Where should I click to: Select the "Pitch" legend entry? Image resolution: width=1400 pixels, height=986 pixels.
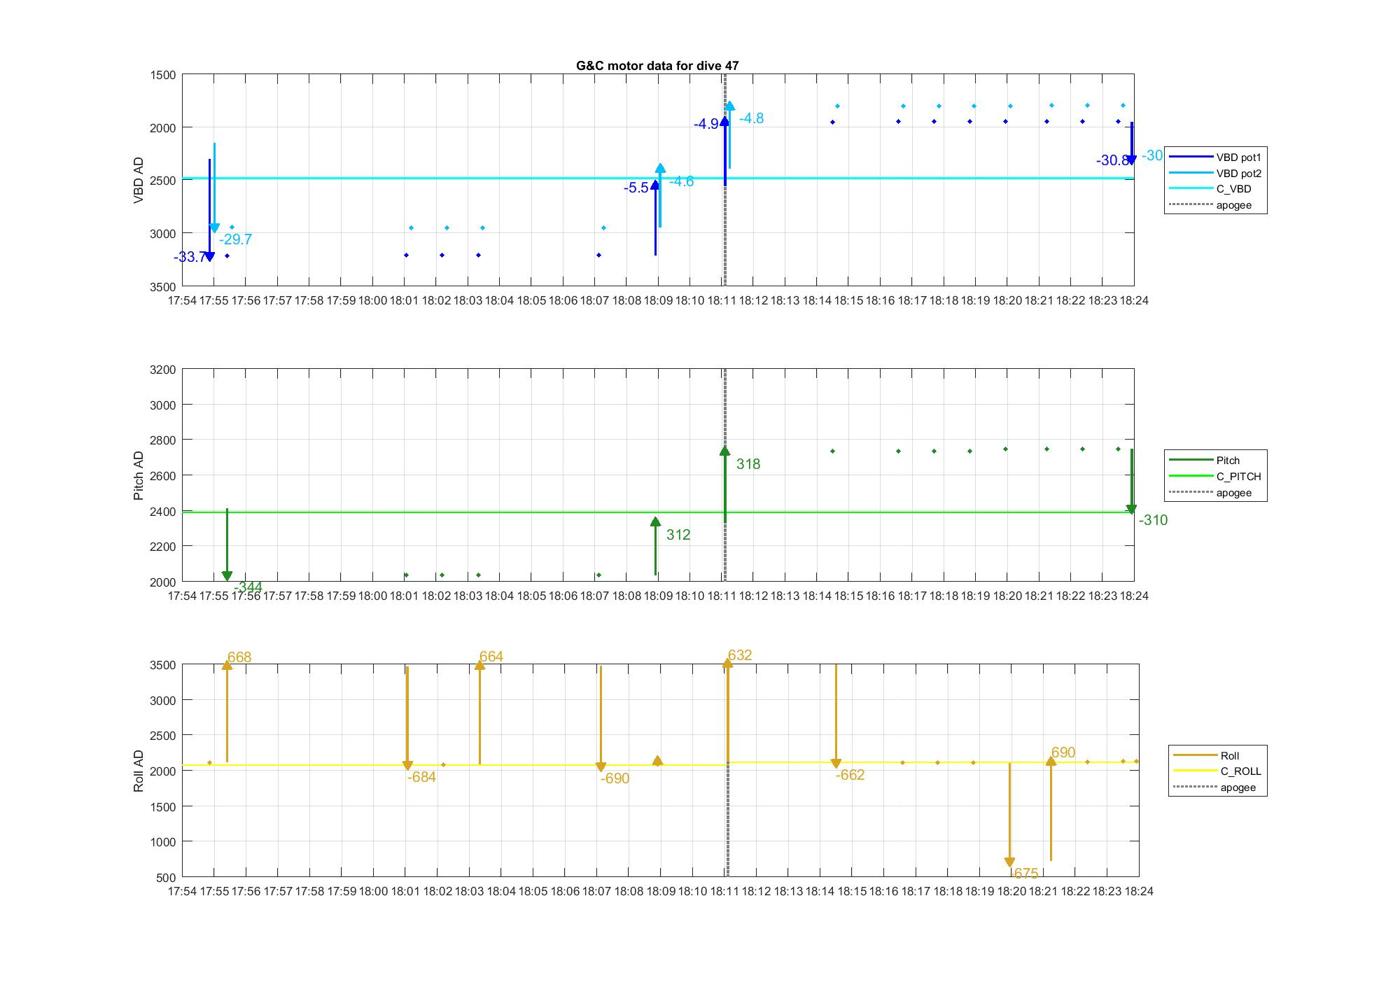point(1205,460)
